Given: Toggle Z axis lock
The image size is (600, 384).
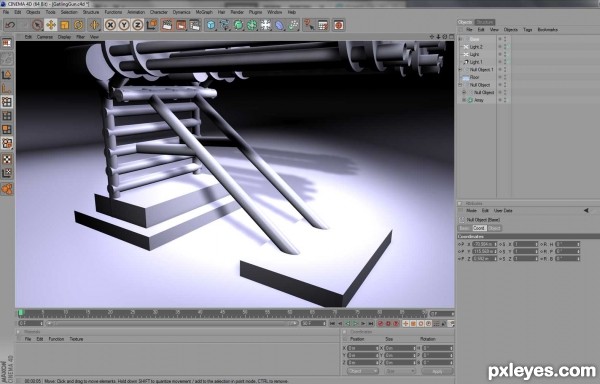Looking at the screenshot, I should click(x=137, y=25).
